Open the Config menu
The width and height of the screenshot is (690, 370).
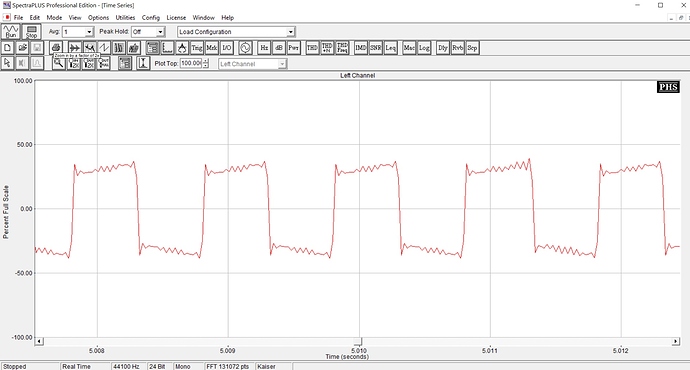coord(150,18)
